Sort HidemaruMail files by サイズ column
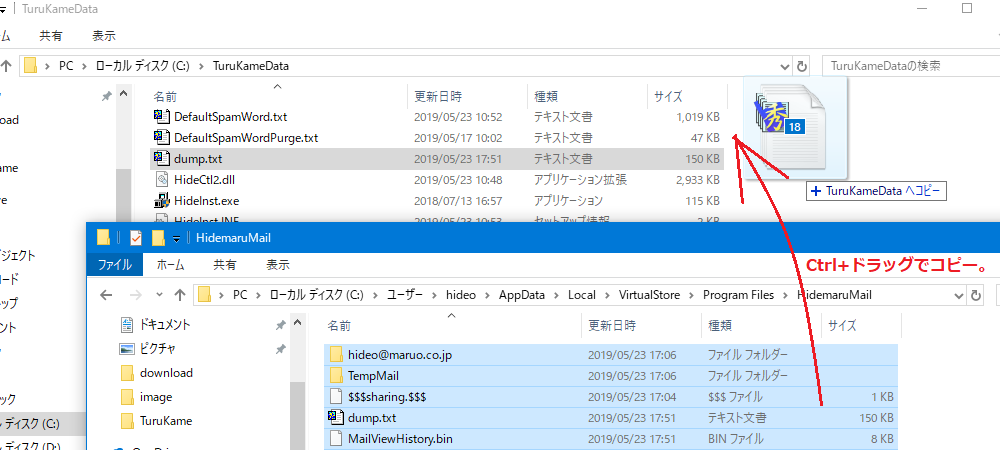1000x450 pixels. click(x=842, y=325)
